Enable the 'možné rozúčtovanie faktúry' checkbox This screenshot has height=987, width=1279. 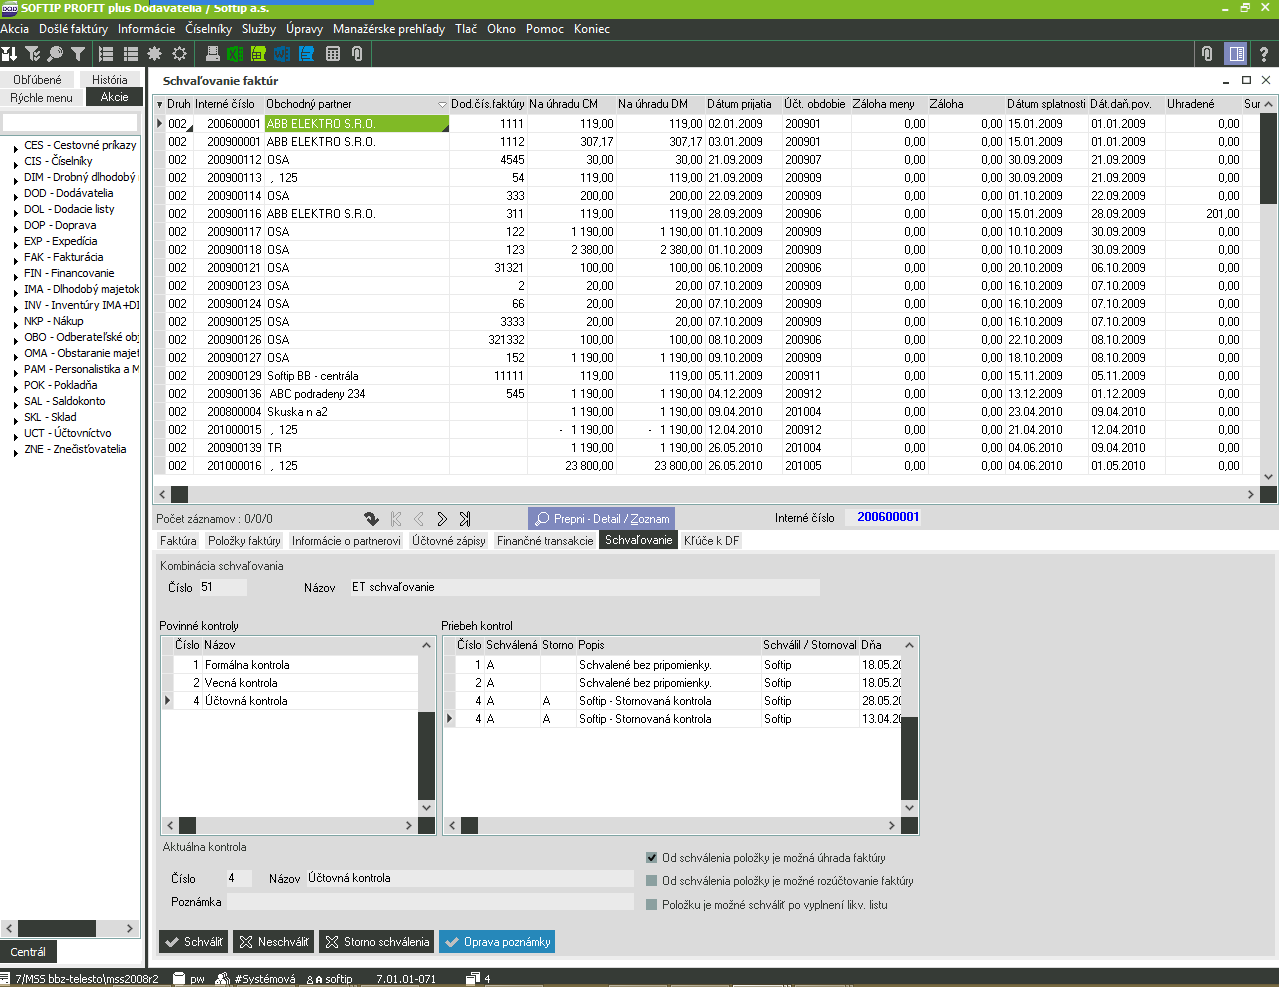pyautogui.click(x=652, y=881)
